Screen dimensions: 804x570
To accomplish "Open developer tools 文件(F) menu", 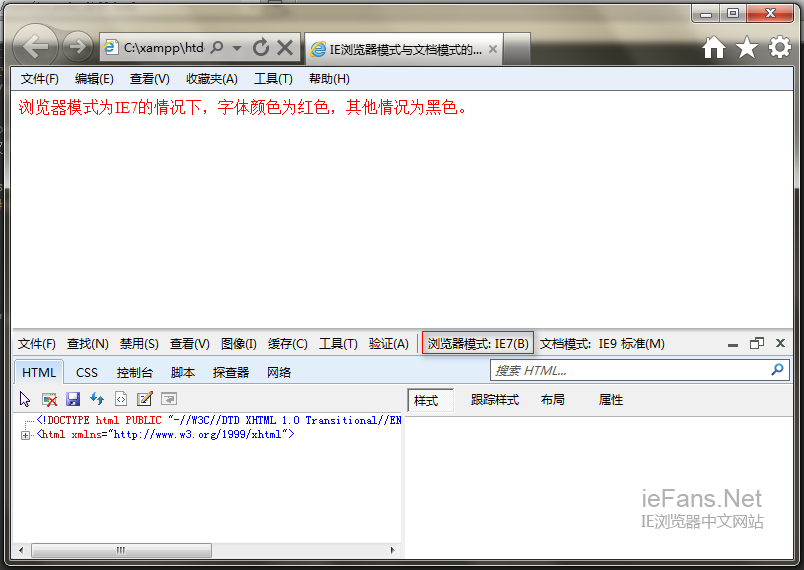I will tap(36, 343).
